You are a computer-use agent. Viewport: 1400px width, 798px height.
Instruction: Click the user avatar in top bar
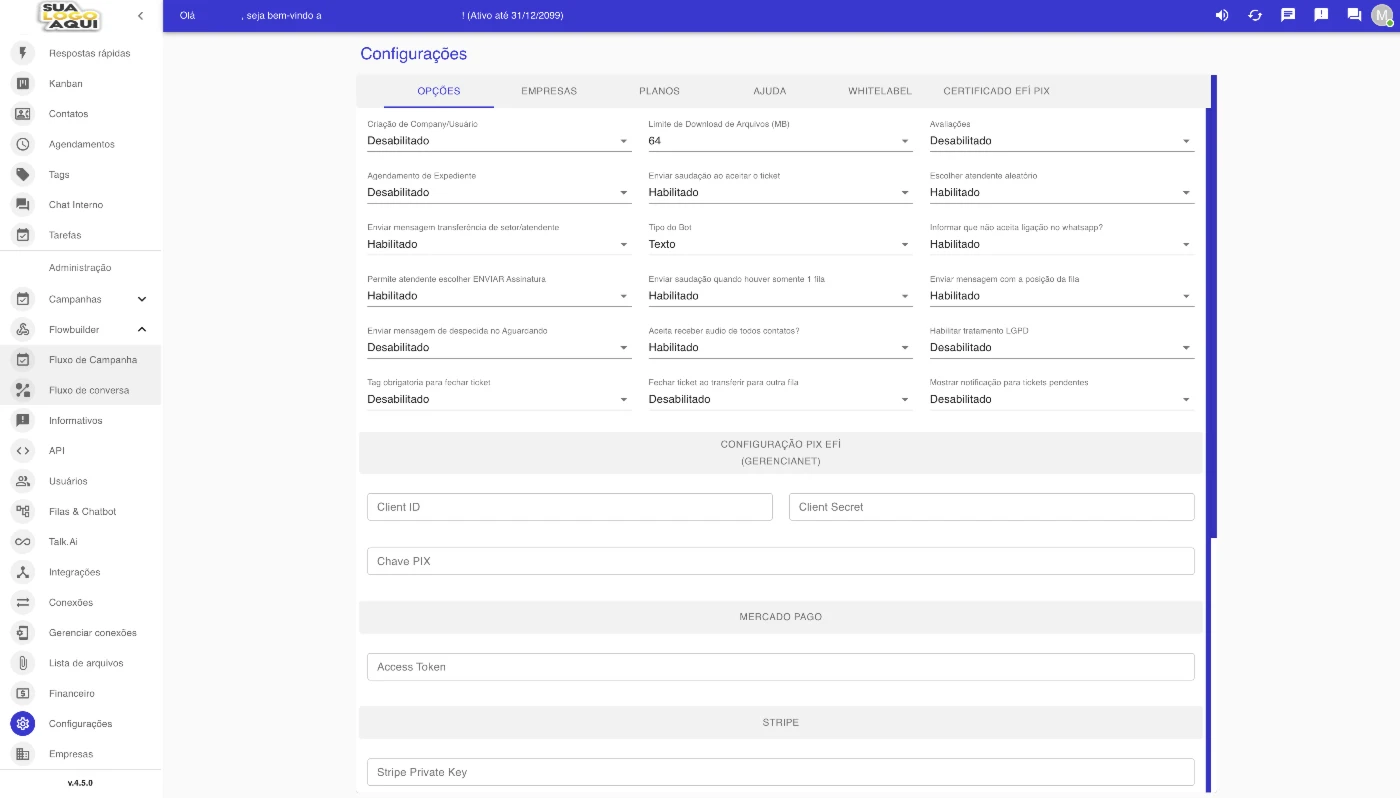1381,15
